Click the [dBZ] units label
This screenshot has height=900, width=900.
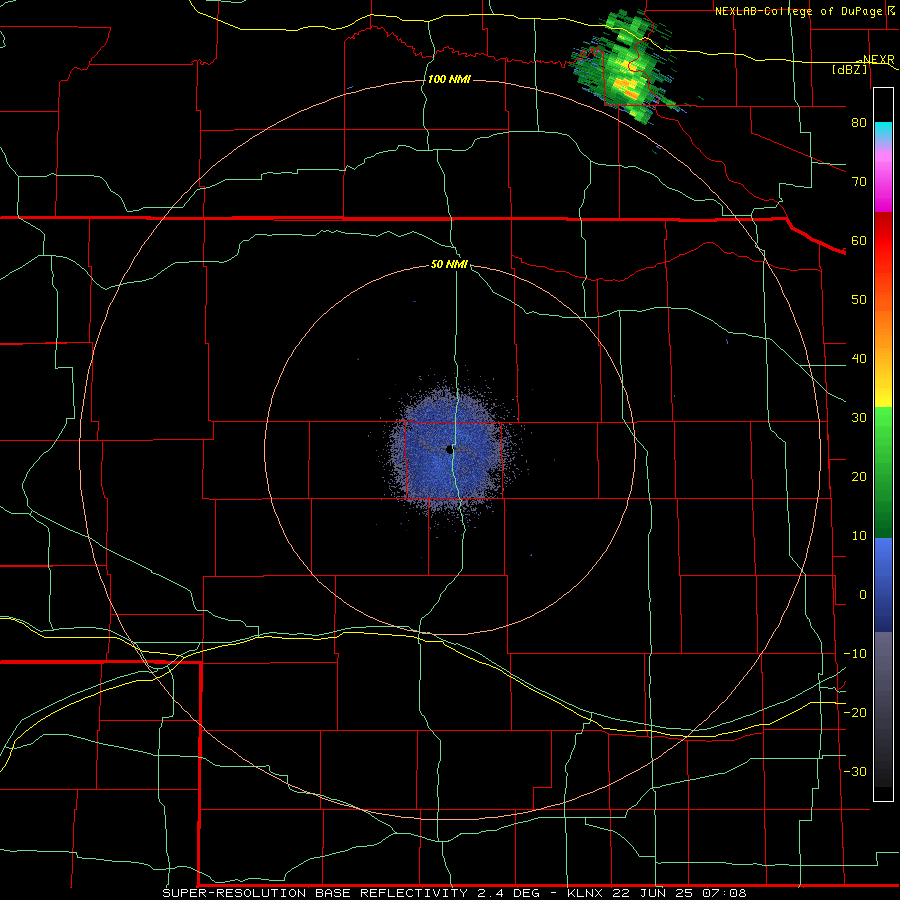[849, 70]
